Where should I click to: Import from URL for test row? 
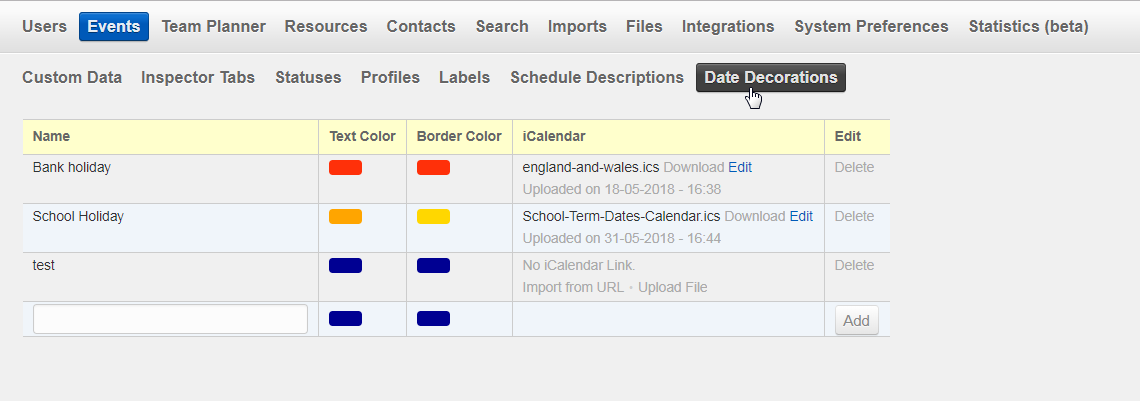click(572, 287)
